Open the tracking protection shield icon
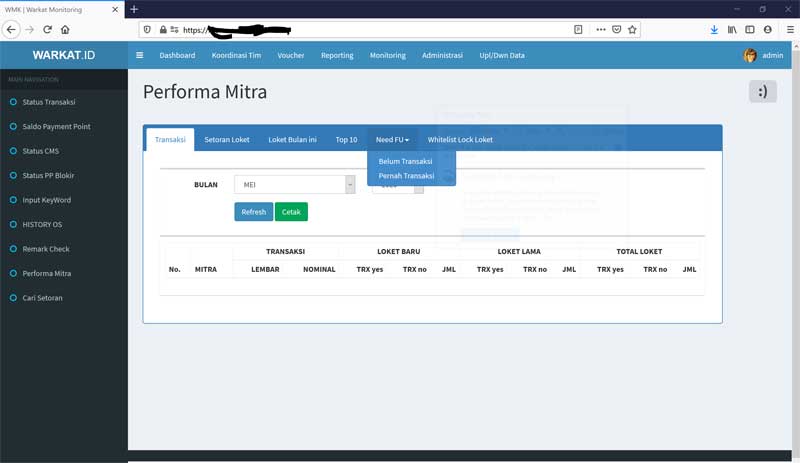This screenshot has width=800, height=463. [x=147, y=30]
